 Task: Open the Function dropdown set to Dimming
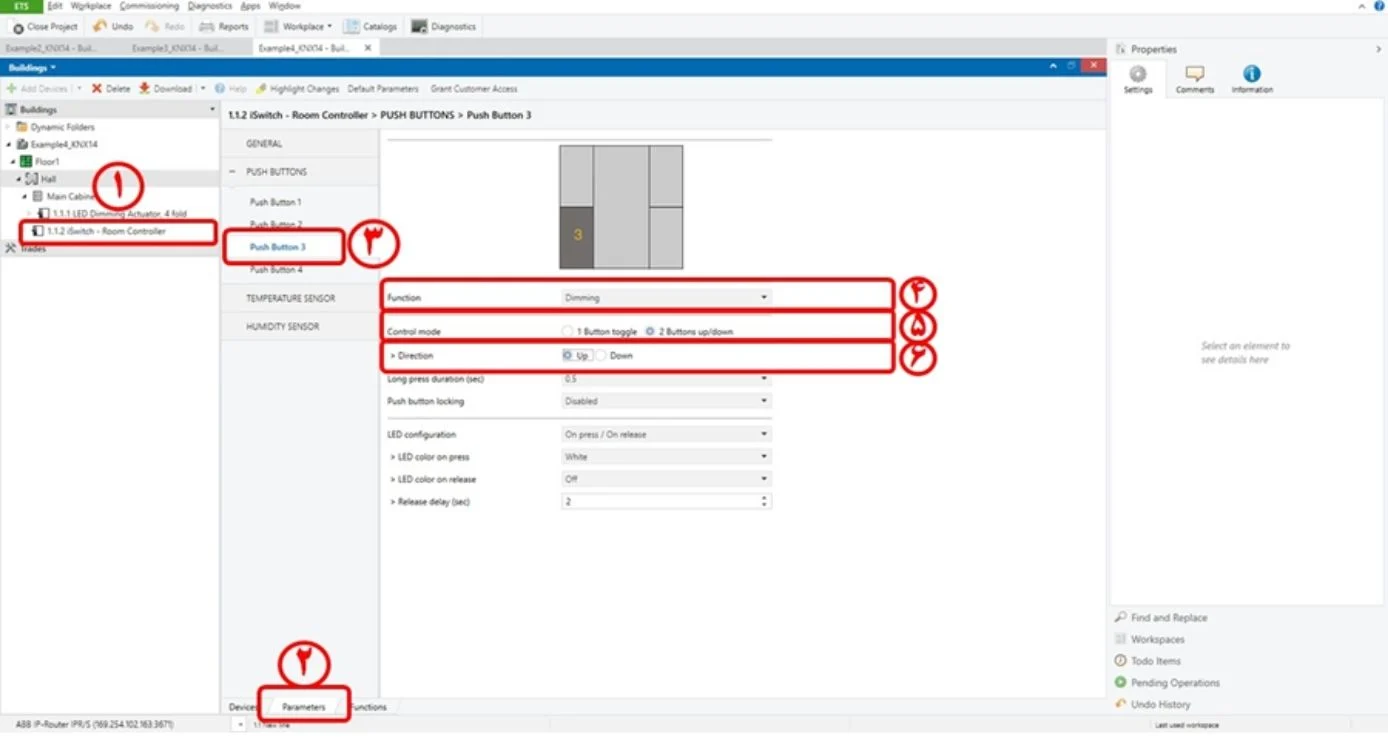666,298
